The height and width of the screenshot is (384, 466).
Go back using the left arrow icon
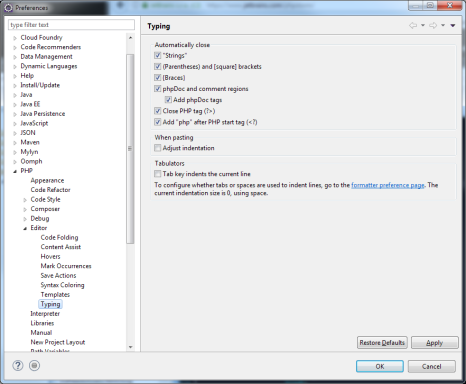click(x=413, y=25)
